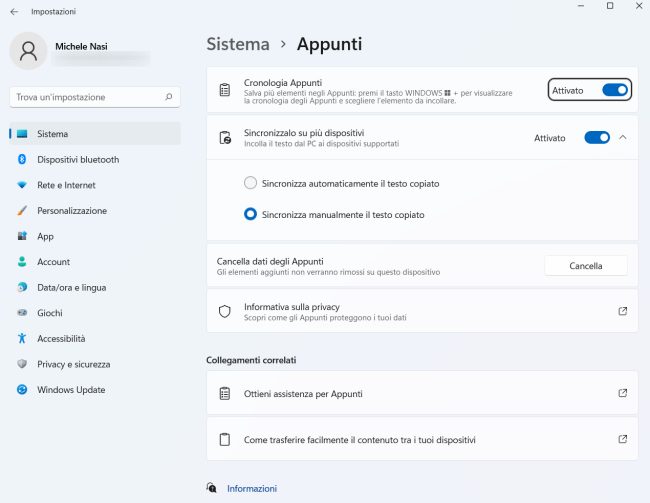The width and height of the screenshot is (650, 503).
Task: Open Privacy e sicurezza settings
Action: tap(73, 364)
